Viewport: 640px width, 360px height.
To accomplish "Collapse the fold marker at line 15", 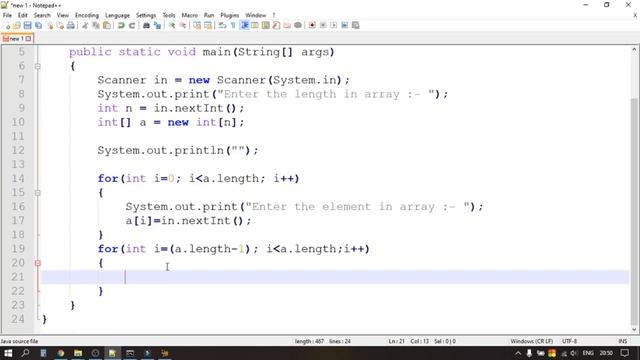I will (38, 193).
